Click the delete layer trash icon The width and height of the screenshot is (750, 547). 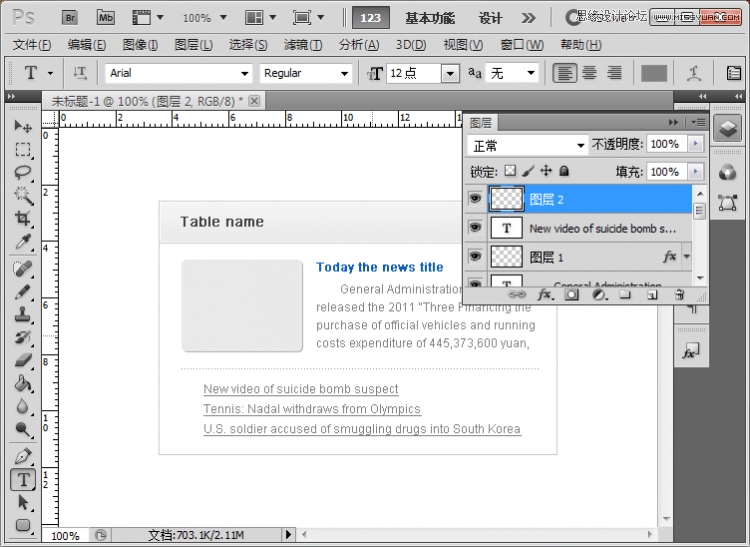click(x=679, y=295)
